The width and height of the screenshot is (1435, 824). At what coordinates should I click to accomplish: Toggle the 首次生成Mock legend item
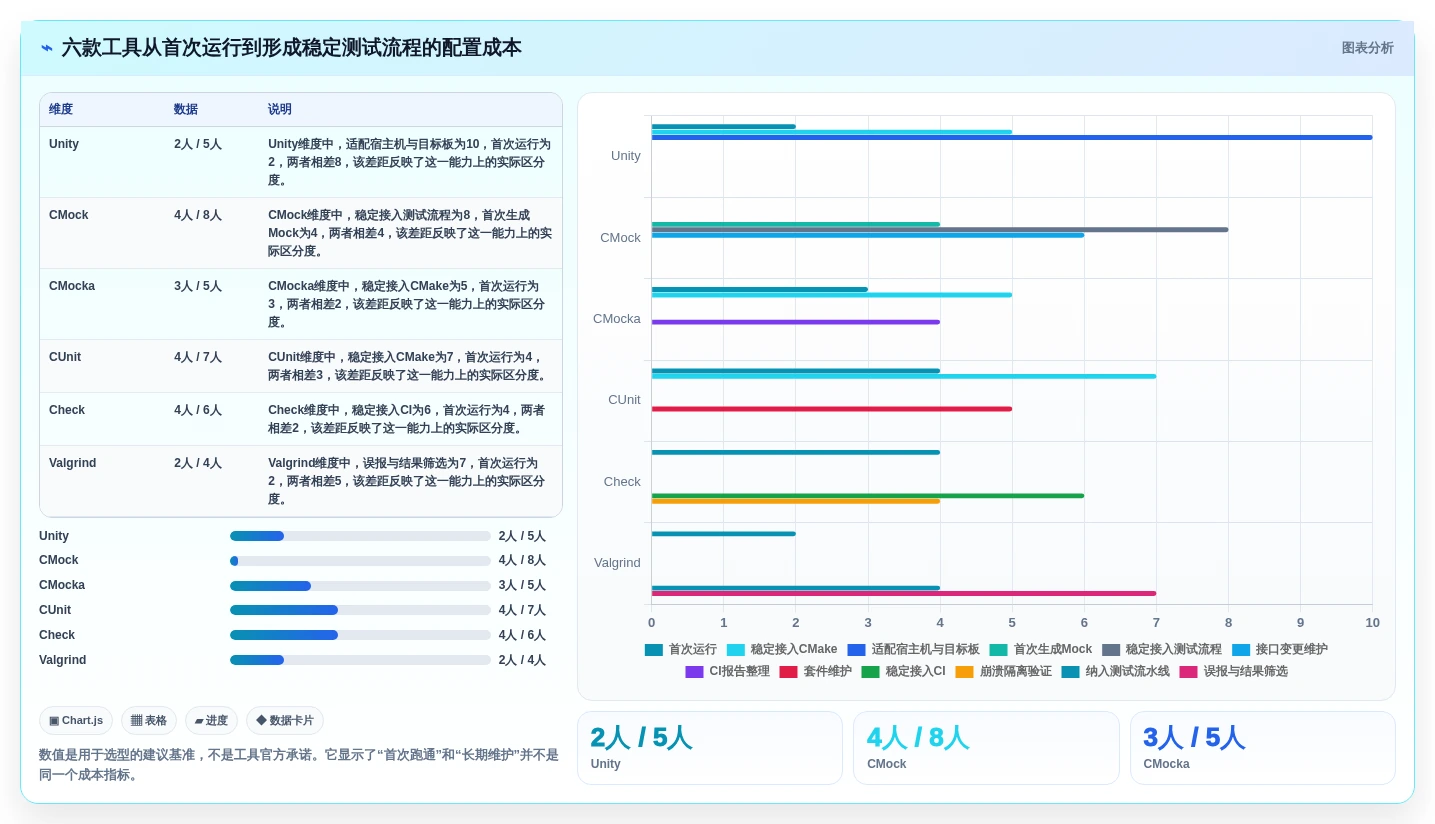tap(1041, 650)
